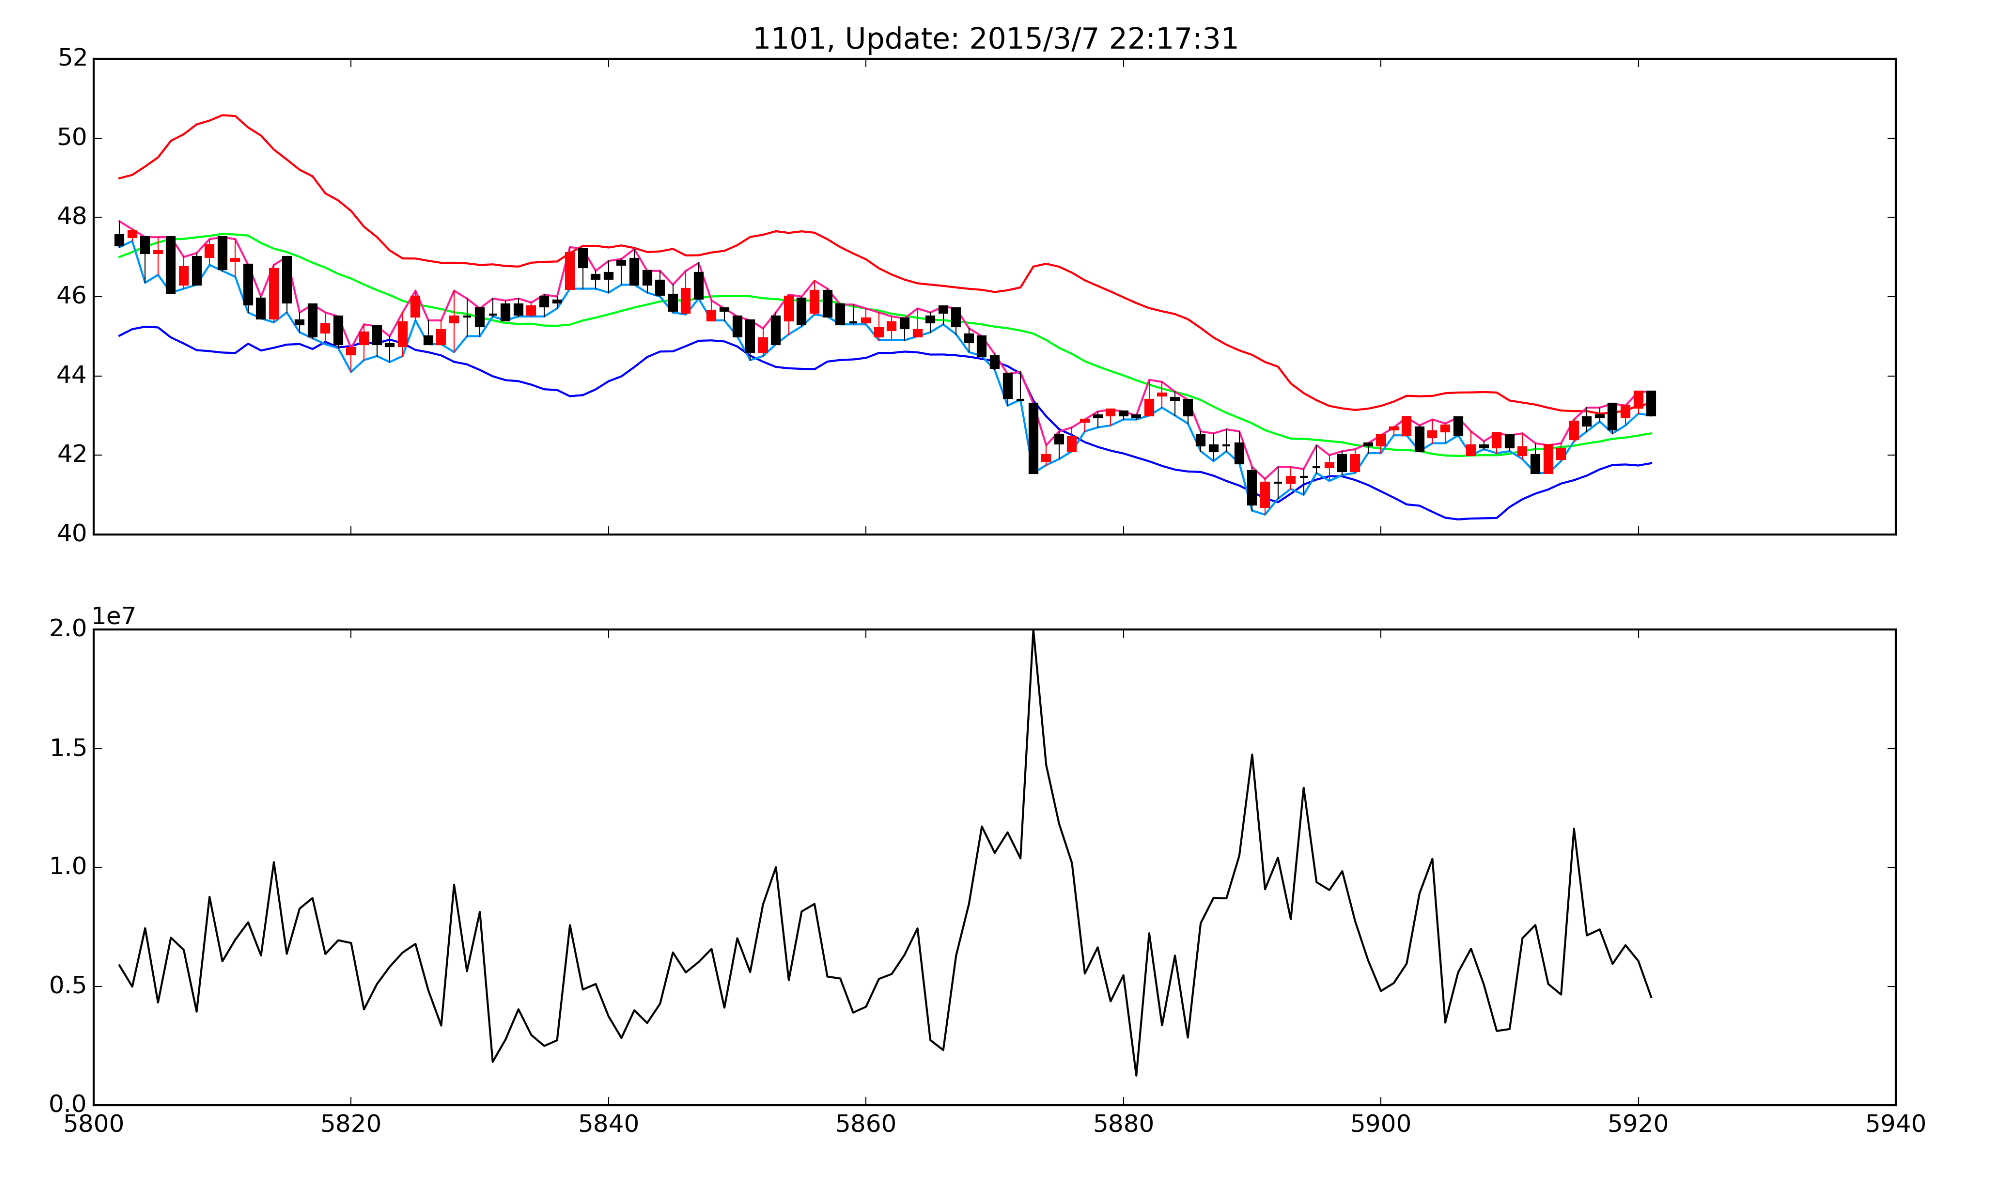Image resolution: width=2002 pixels, height=1190 pixels.
Task: Click the 52 label on price axis
Action: pyautogui.click(x=73, y=58)
